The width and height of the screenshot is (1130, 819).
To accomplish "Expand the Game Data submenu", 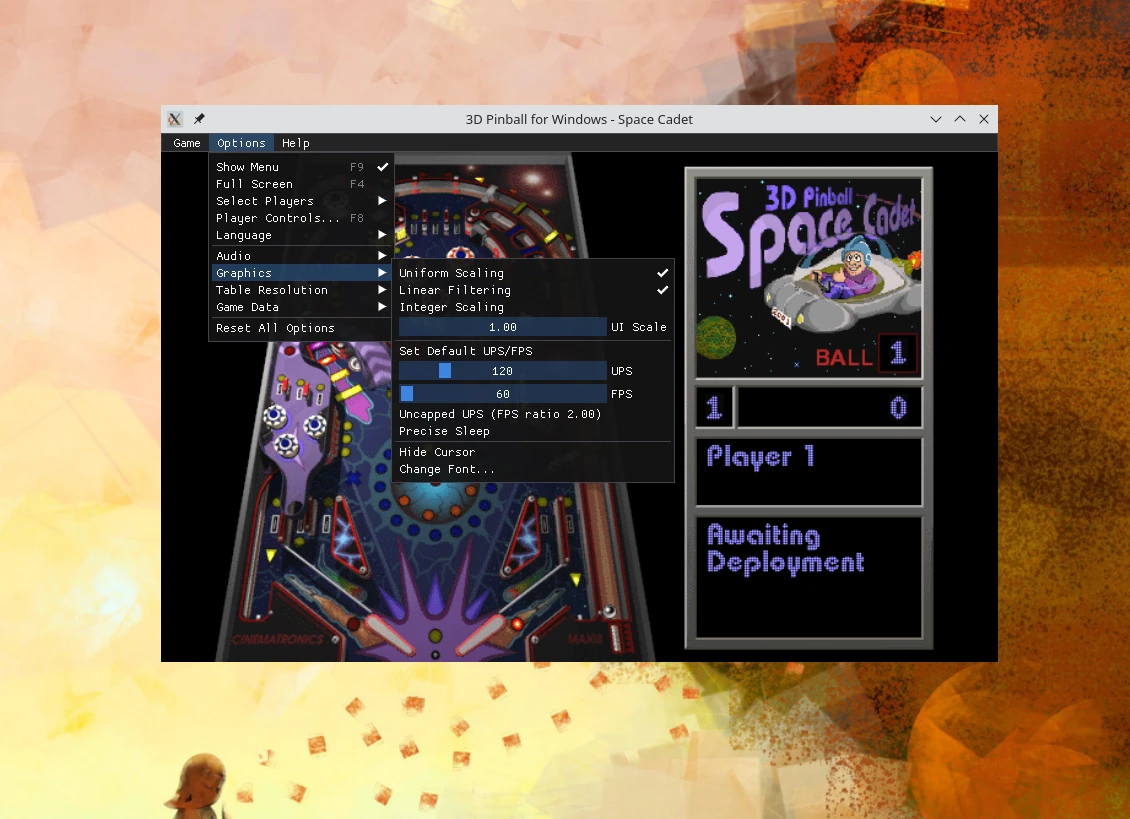I will pyautogui.click(x=301, y=307).
